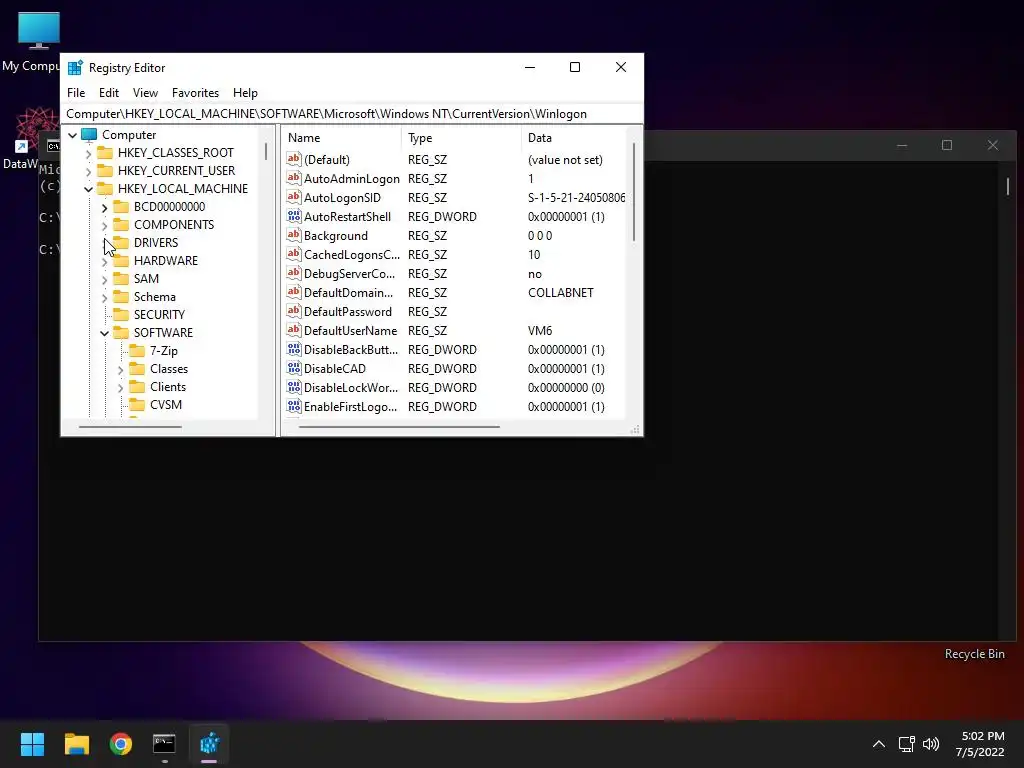Image resolution: width=1024 pixels, height=768 pixels.
Task: Select the Computer icon in tree
Action: (x=89, y=135)
